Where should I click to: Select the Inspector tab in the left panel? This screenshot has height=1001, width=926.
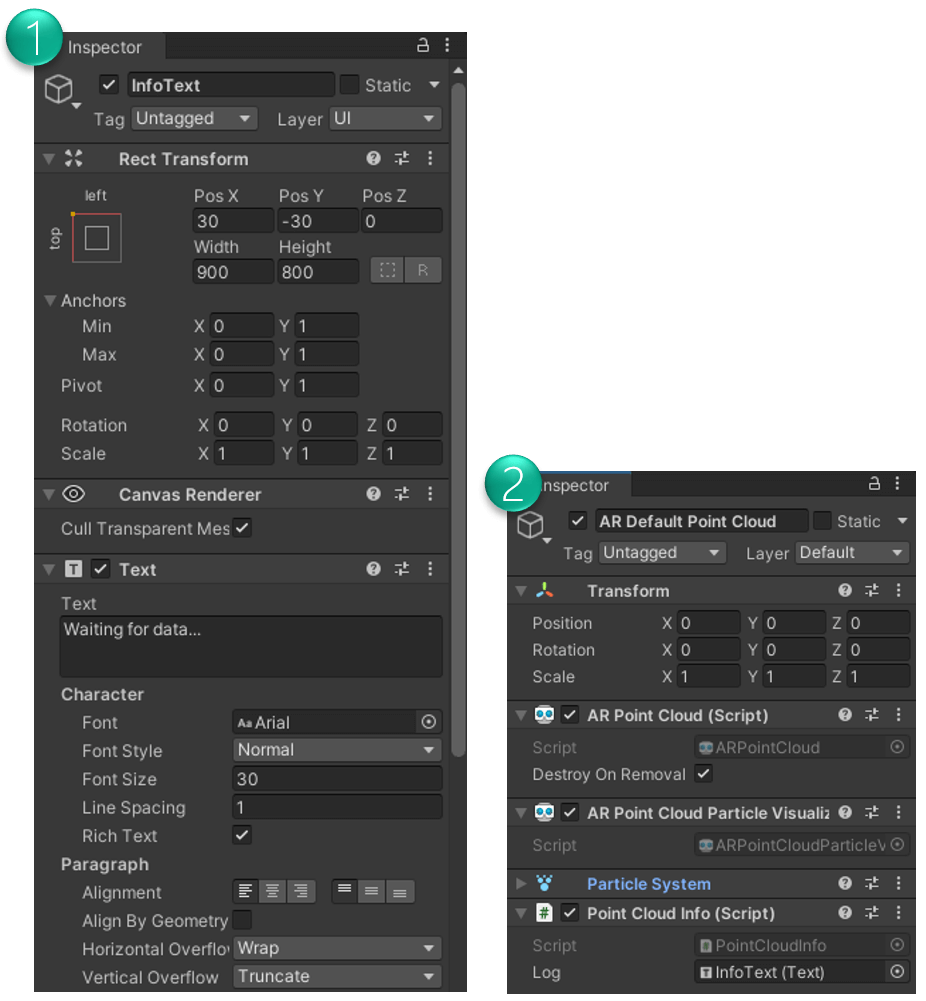click(105, 46)
